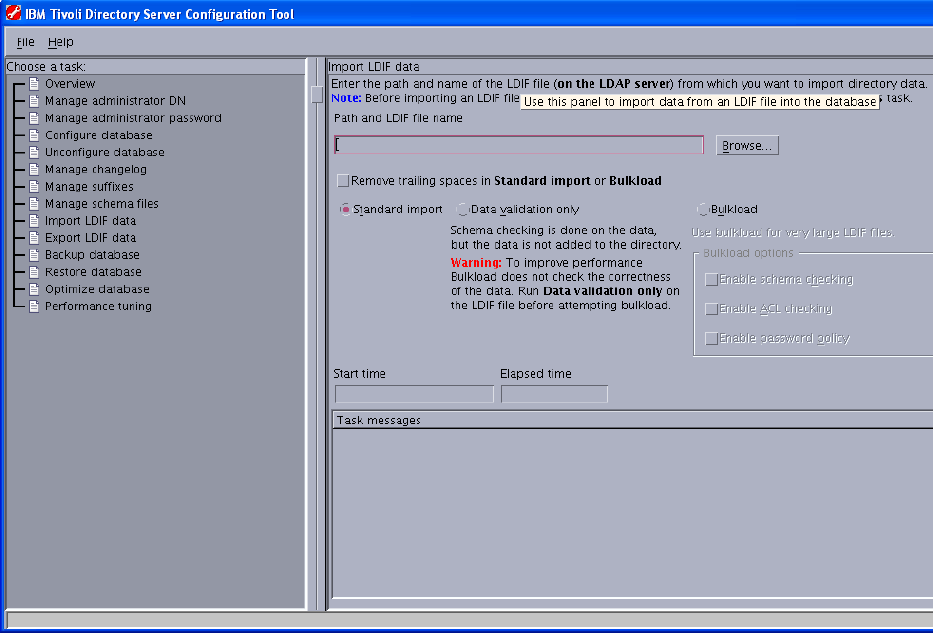Click the Restore database page icon

point(35,272)
